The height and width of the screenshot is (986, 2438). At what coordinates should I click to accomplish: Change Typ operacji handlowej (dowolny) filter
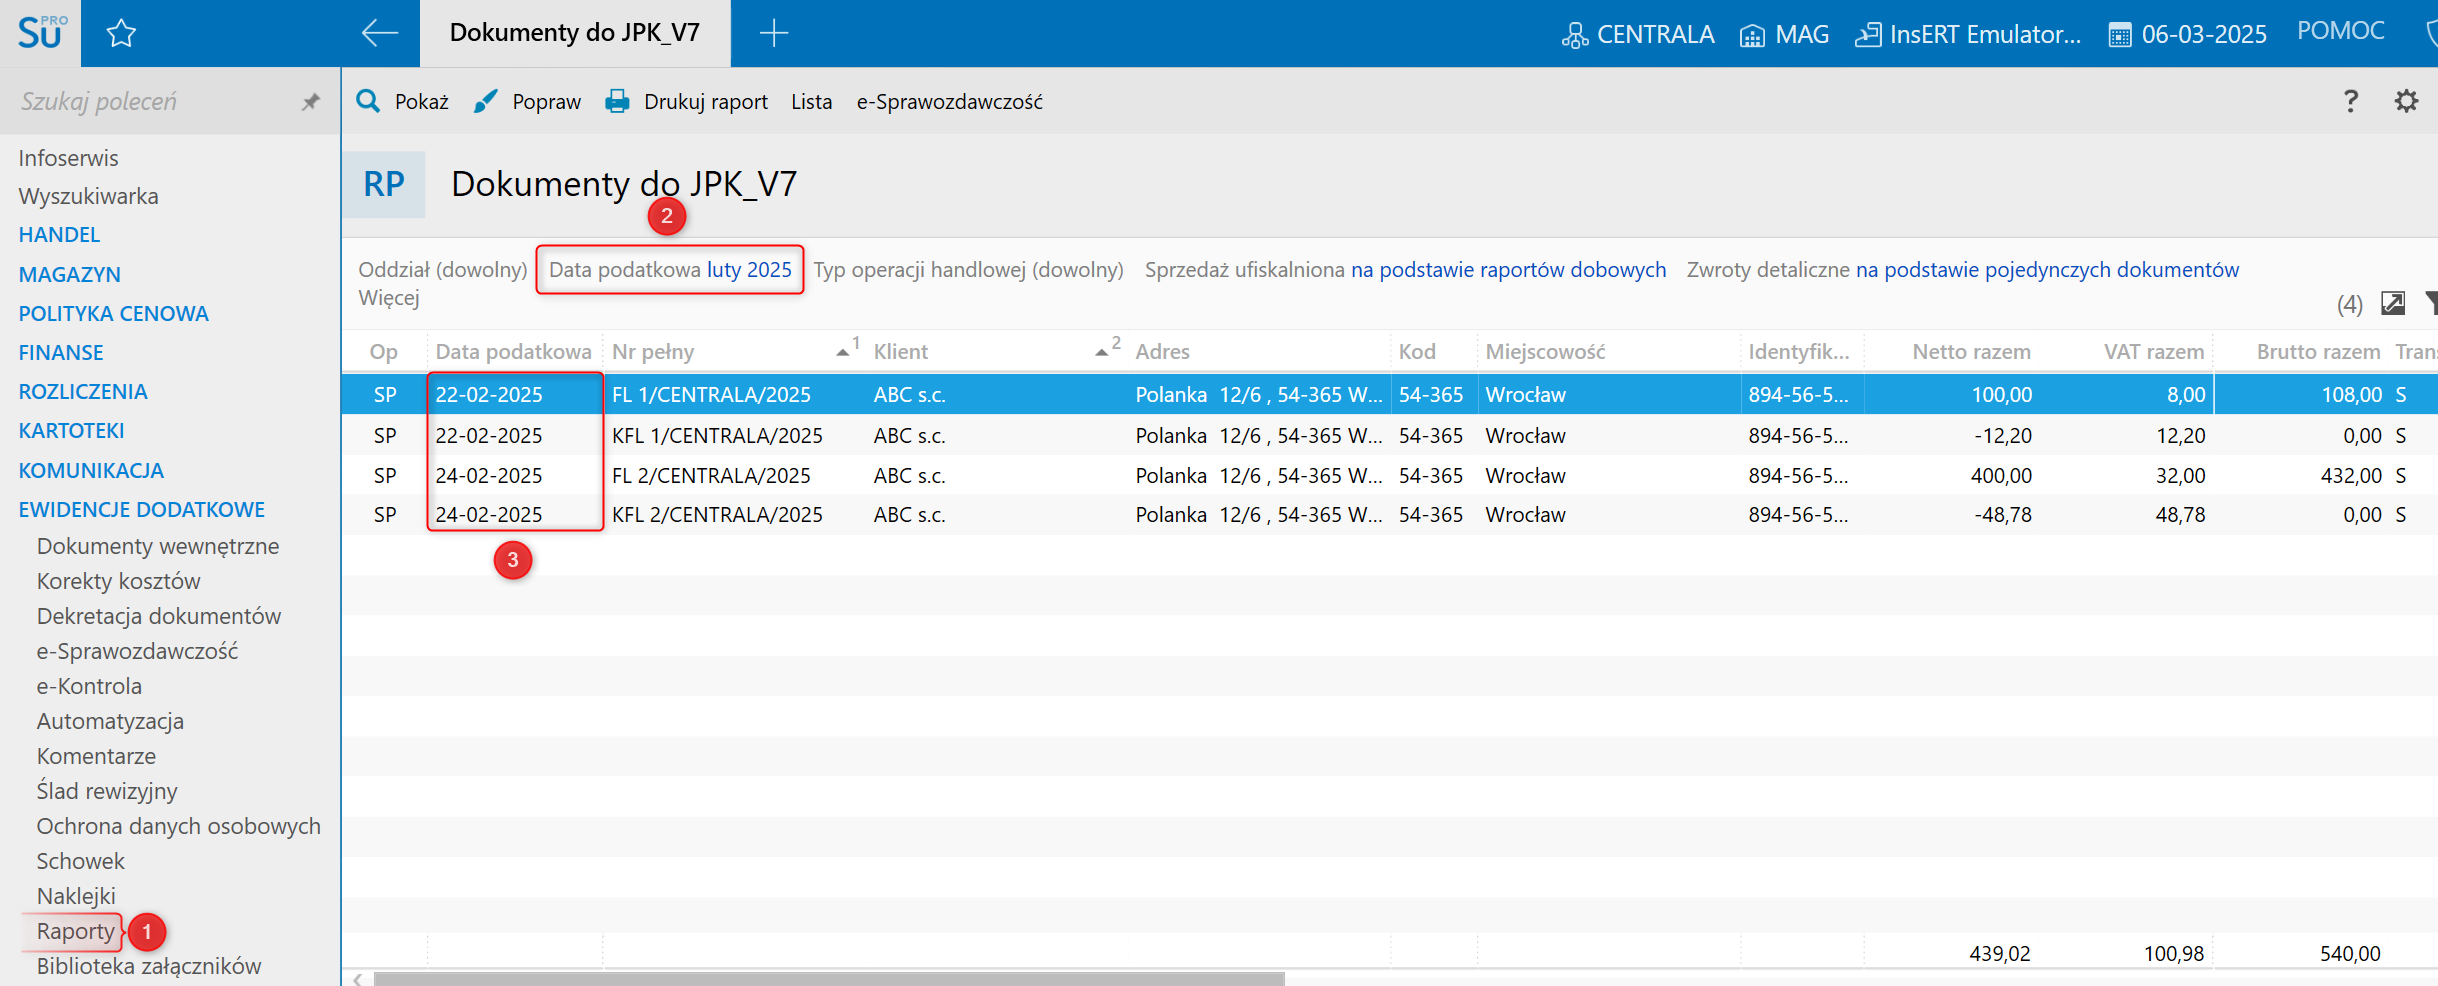(968, 270)
